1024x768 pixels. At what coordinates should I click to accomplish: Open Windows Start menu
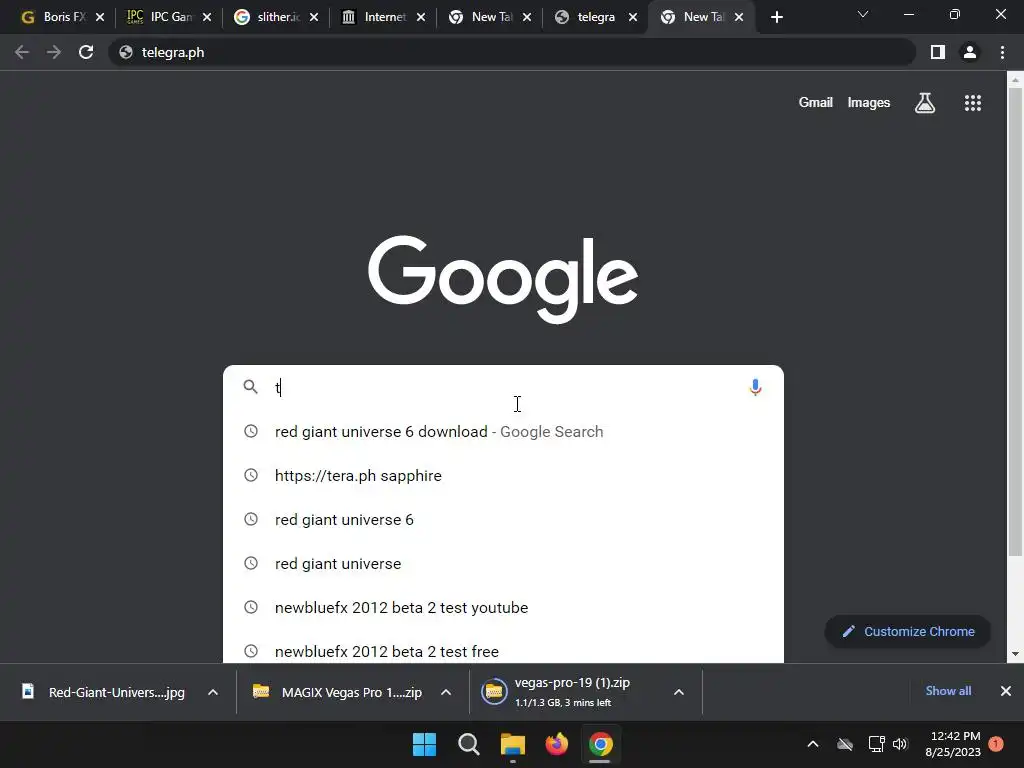[424, 744]
